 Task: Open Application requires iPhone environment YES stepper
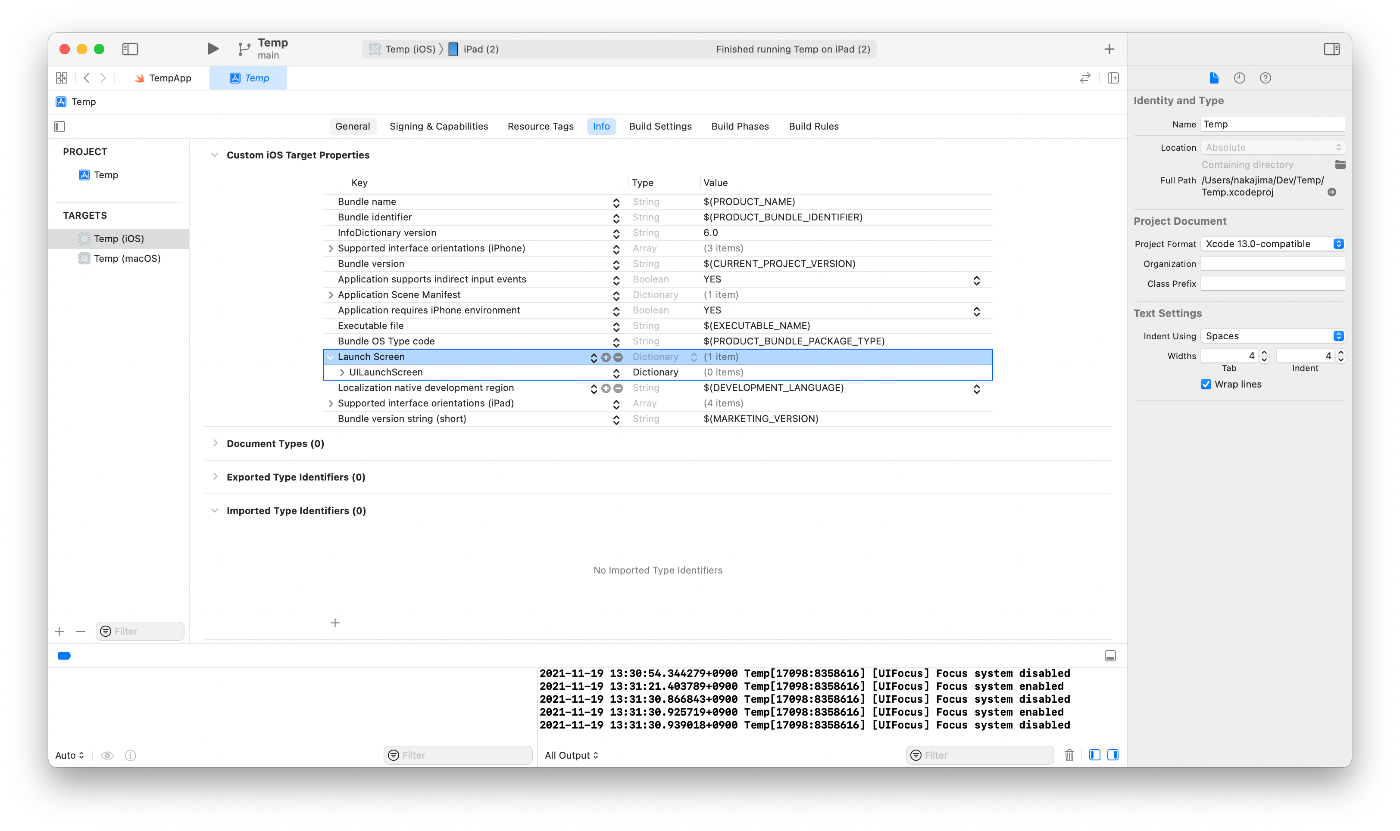pyautogui.click(x=977, y=311)
